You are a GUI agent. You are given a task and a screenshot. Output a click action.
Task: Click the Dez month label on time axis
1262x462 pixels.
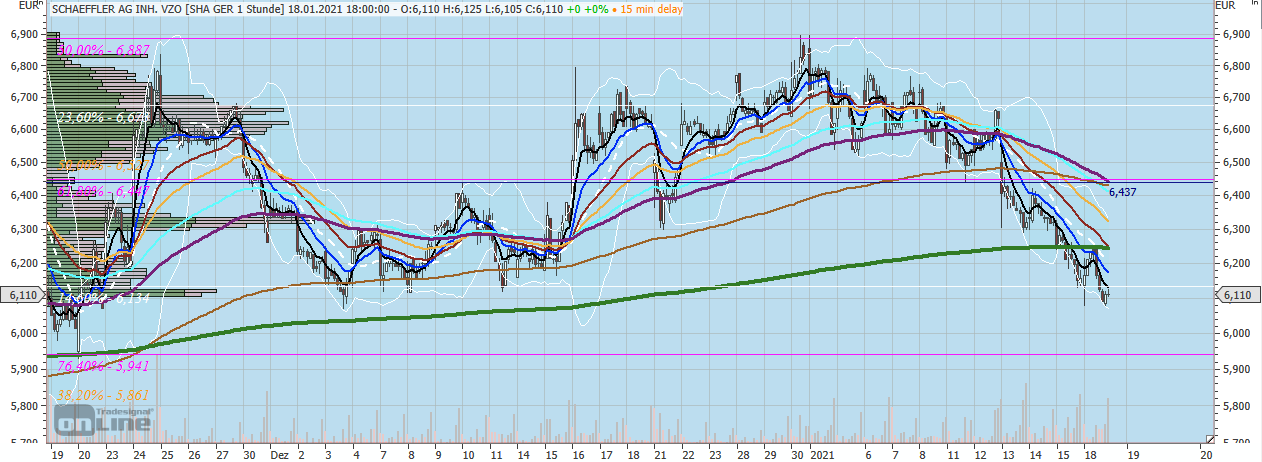(x=281, y=453)
